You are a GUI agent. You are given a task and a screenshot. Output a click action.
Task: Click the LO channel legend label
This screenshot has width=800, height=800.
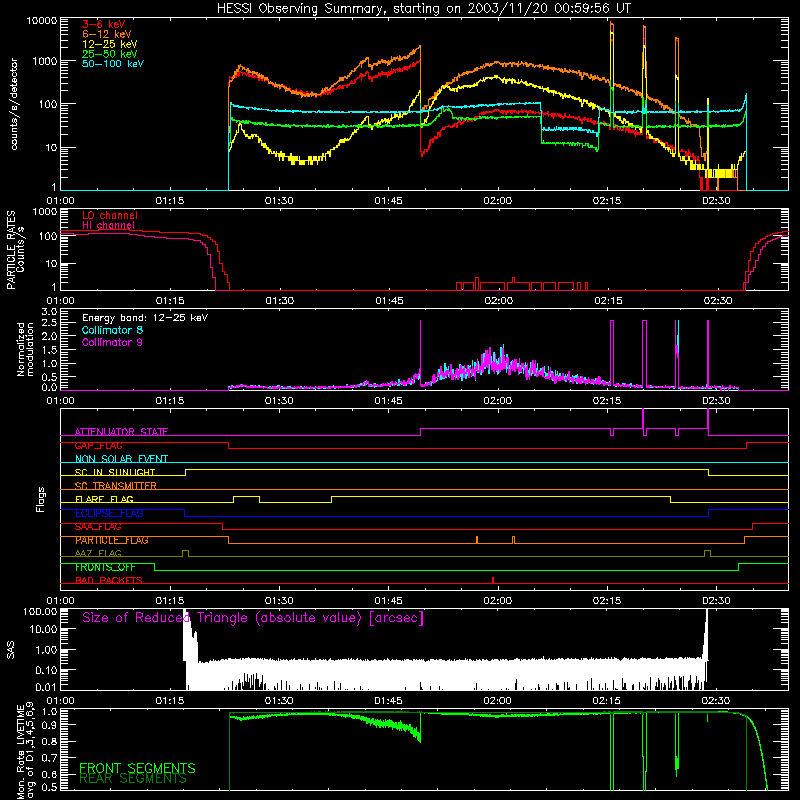(110, 215)
